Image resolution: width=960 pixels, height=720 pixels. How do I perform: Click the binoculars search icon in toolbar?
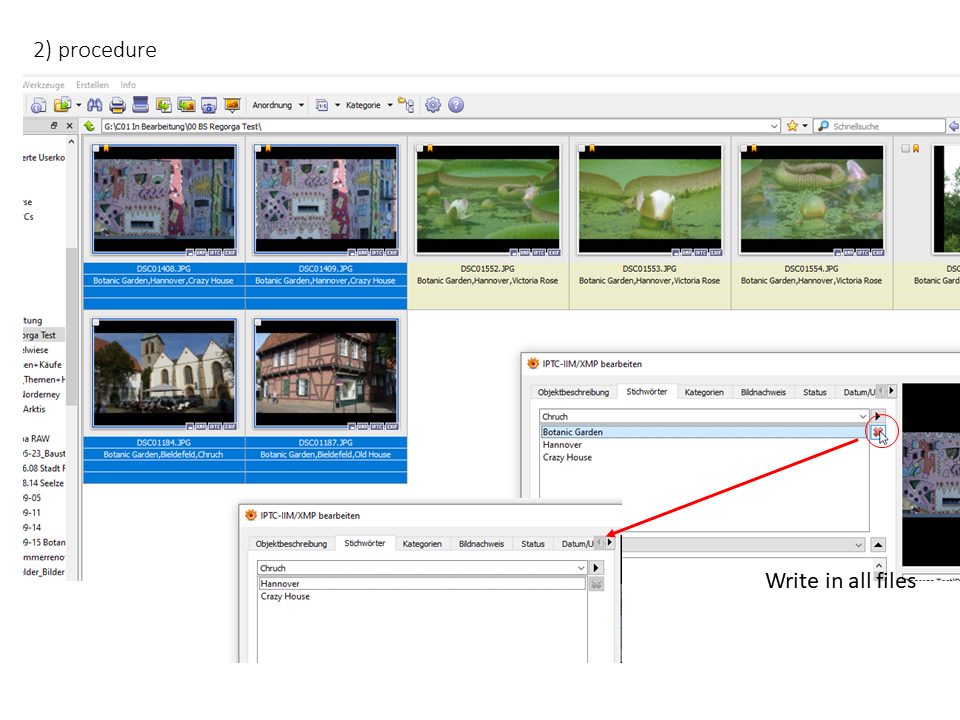[96, 105]
